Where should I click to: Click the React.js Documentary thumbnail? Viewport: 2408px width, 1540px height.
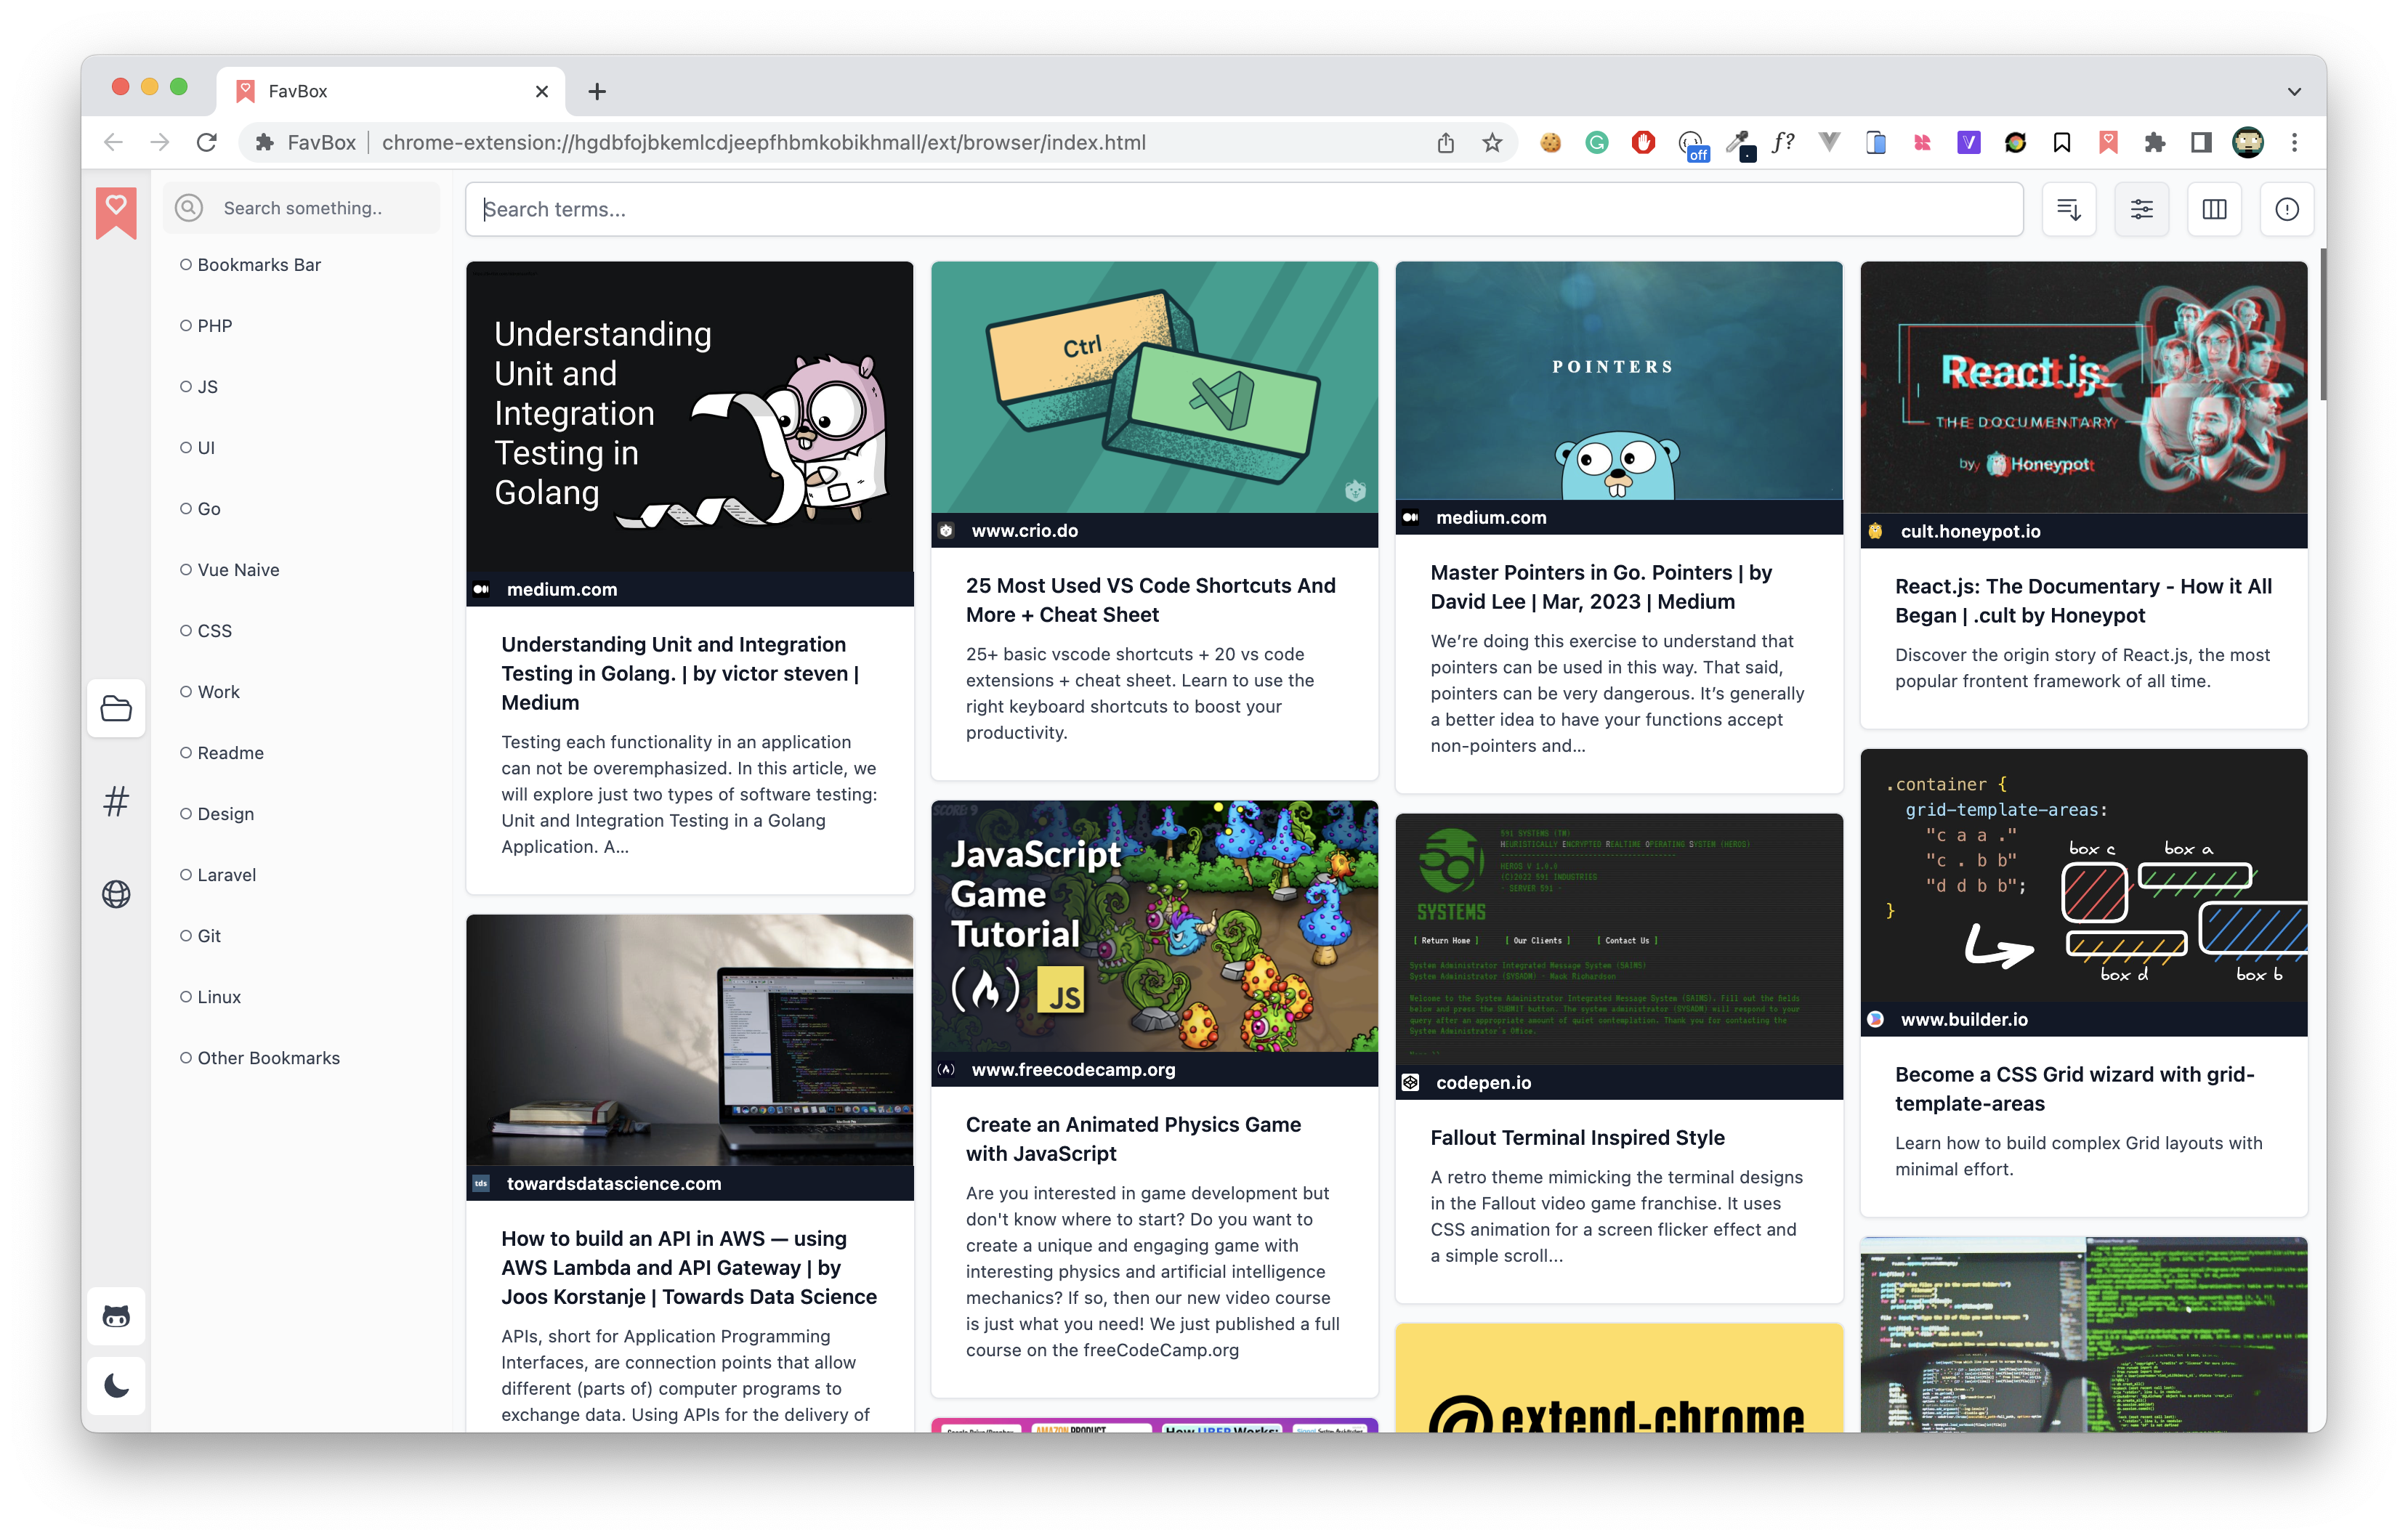point(2083,388)
